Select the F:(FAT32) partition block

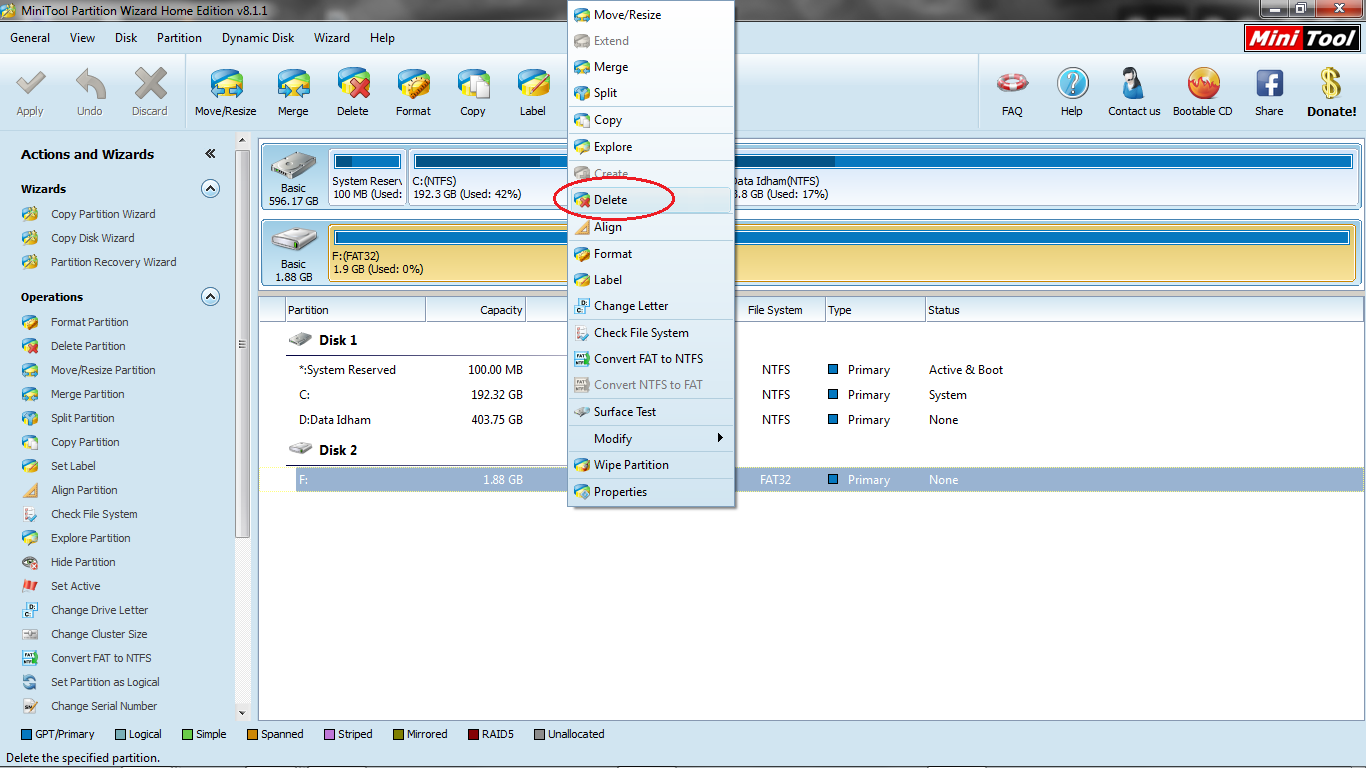click(840, 252)
